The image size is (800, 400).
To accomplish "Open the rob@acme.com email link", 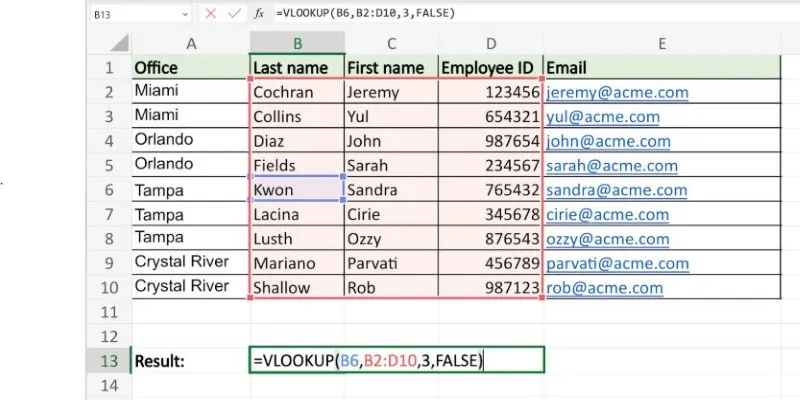I will click(605, 288).
